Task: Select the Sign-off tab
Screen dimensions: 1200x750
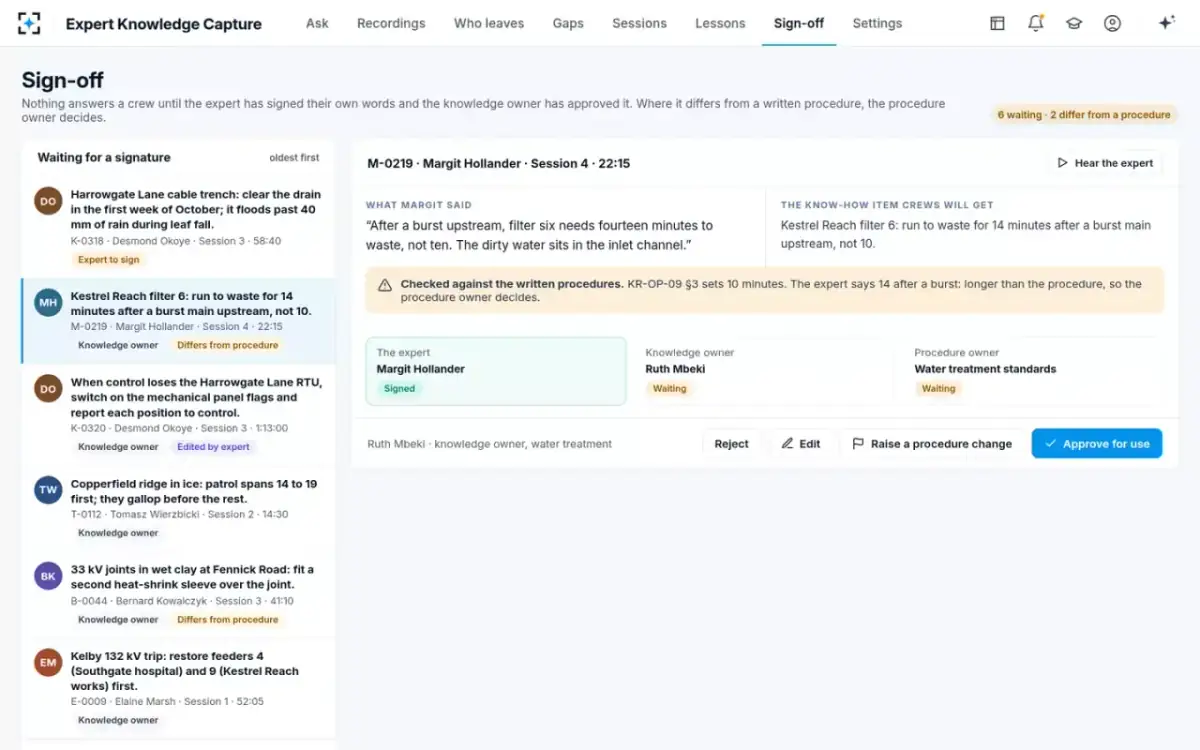Action: click(799, 23)
